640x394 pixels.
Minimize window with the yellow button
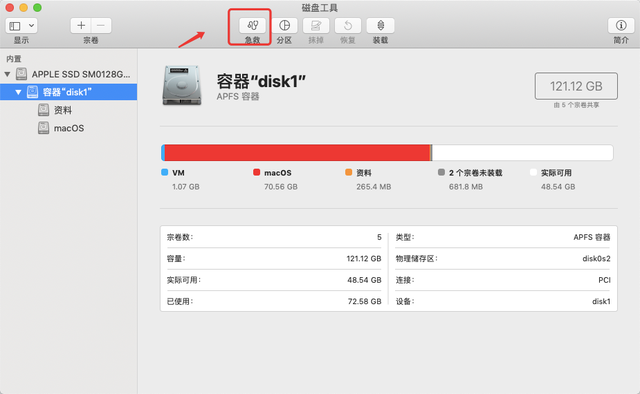(x=24, y=7)
